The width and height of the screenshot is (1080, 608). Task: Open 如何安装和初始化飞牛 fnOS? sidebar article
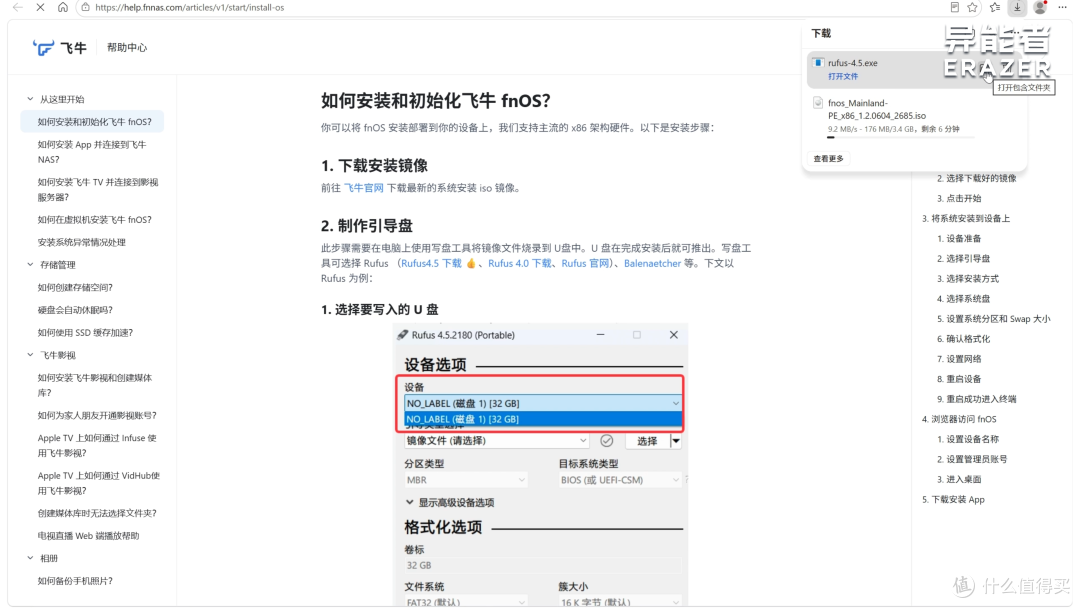coord(94,122)
